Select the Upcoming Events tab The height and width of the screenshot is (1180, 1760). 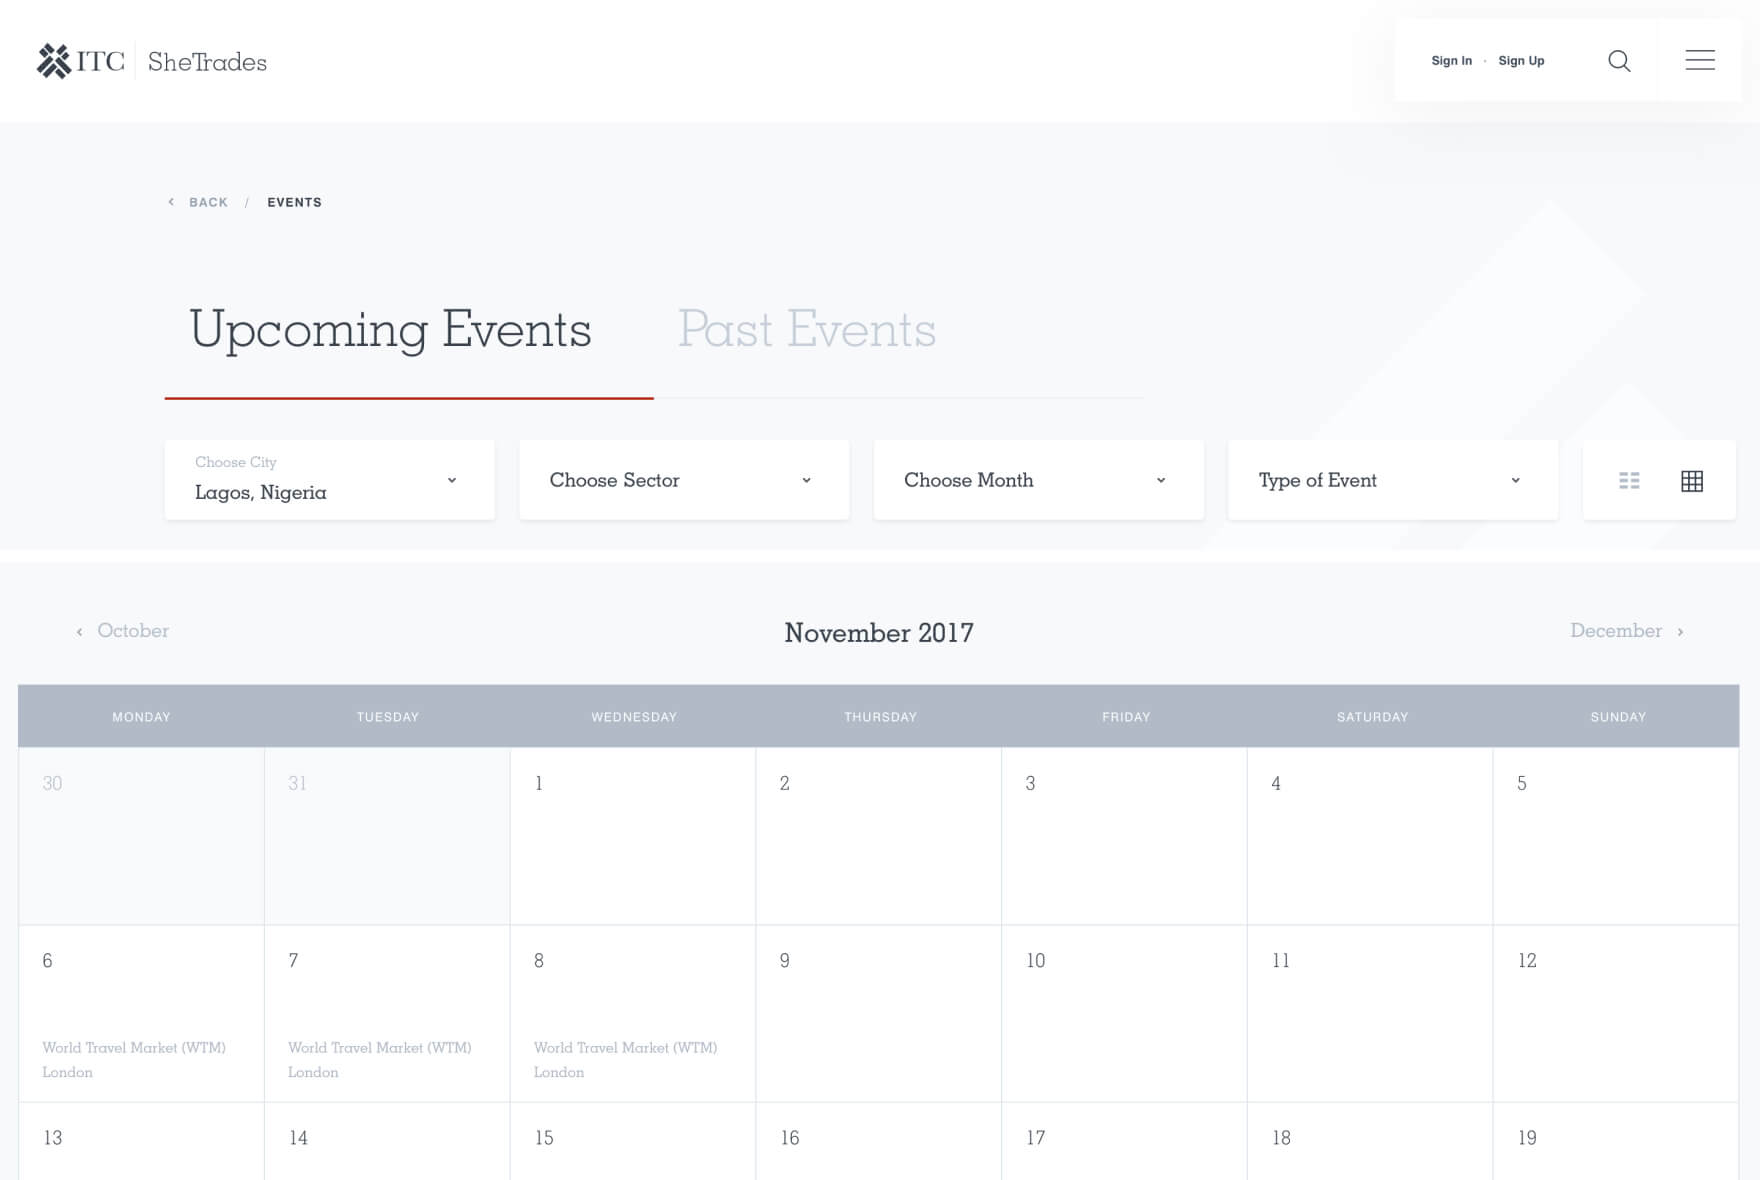click(390, 330)
